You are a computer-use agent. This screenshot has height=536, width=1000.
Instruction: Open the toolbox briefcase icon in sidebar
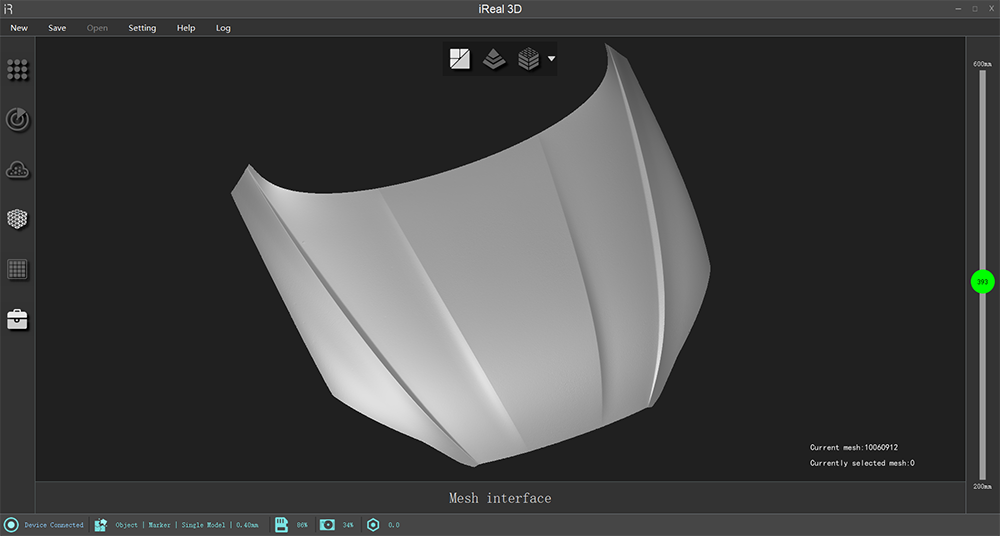pos(18,319)
